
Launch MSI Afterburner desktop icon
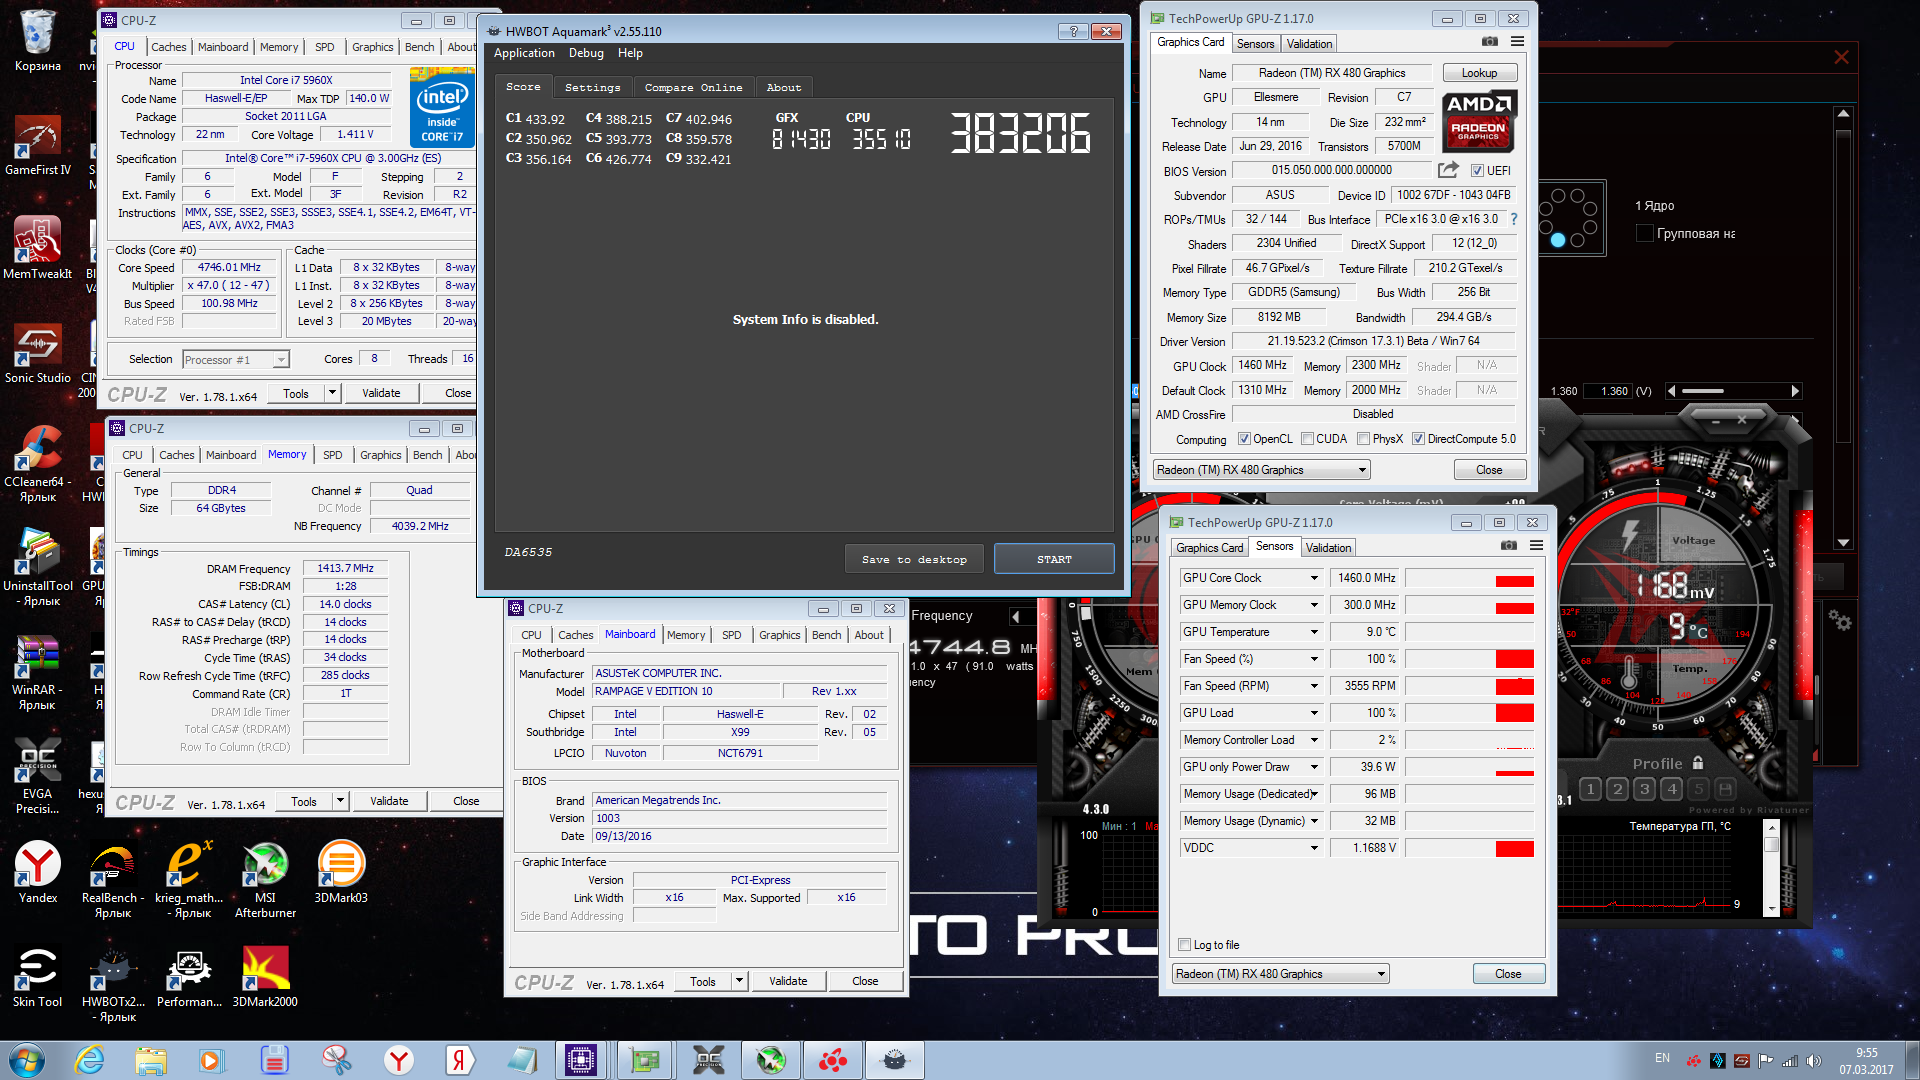(265, 878)
